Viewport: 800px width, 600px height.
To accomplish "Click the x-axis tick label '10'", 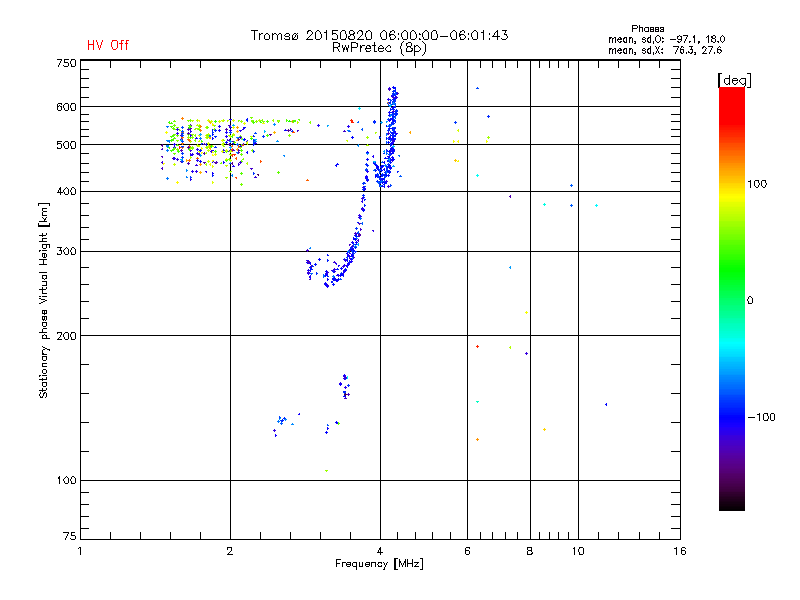I will (578, 551).
